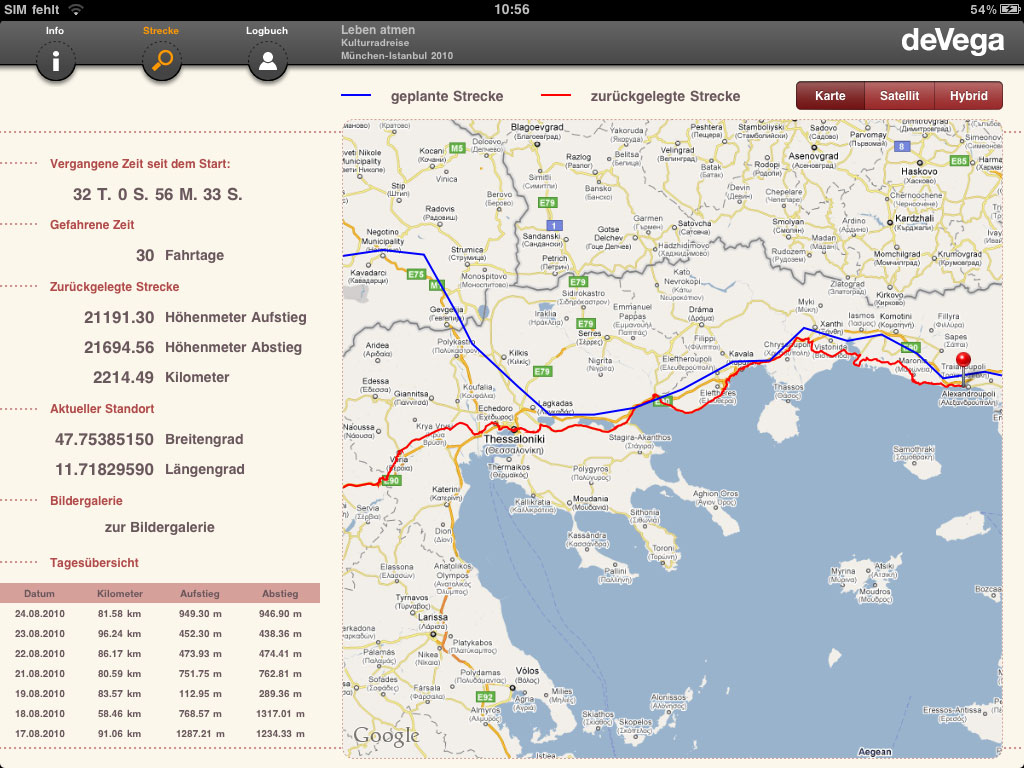This screenshot has width=1024, height=768.
Task: Tap the zurückgelegte Strecke legend label
Action: coord(665,96)
